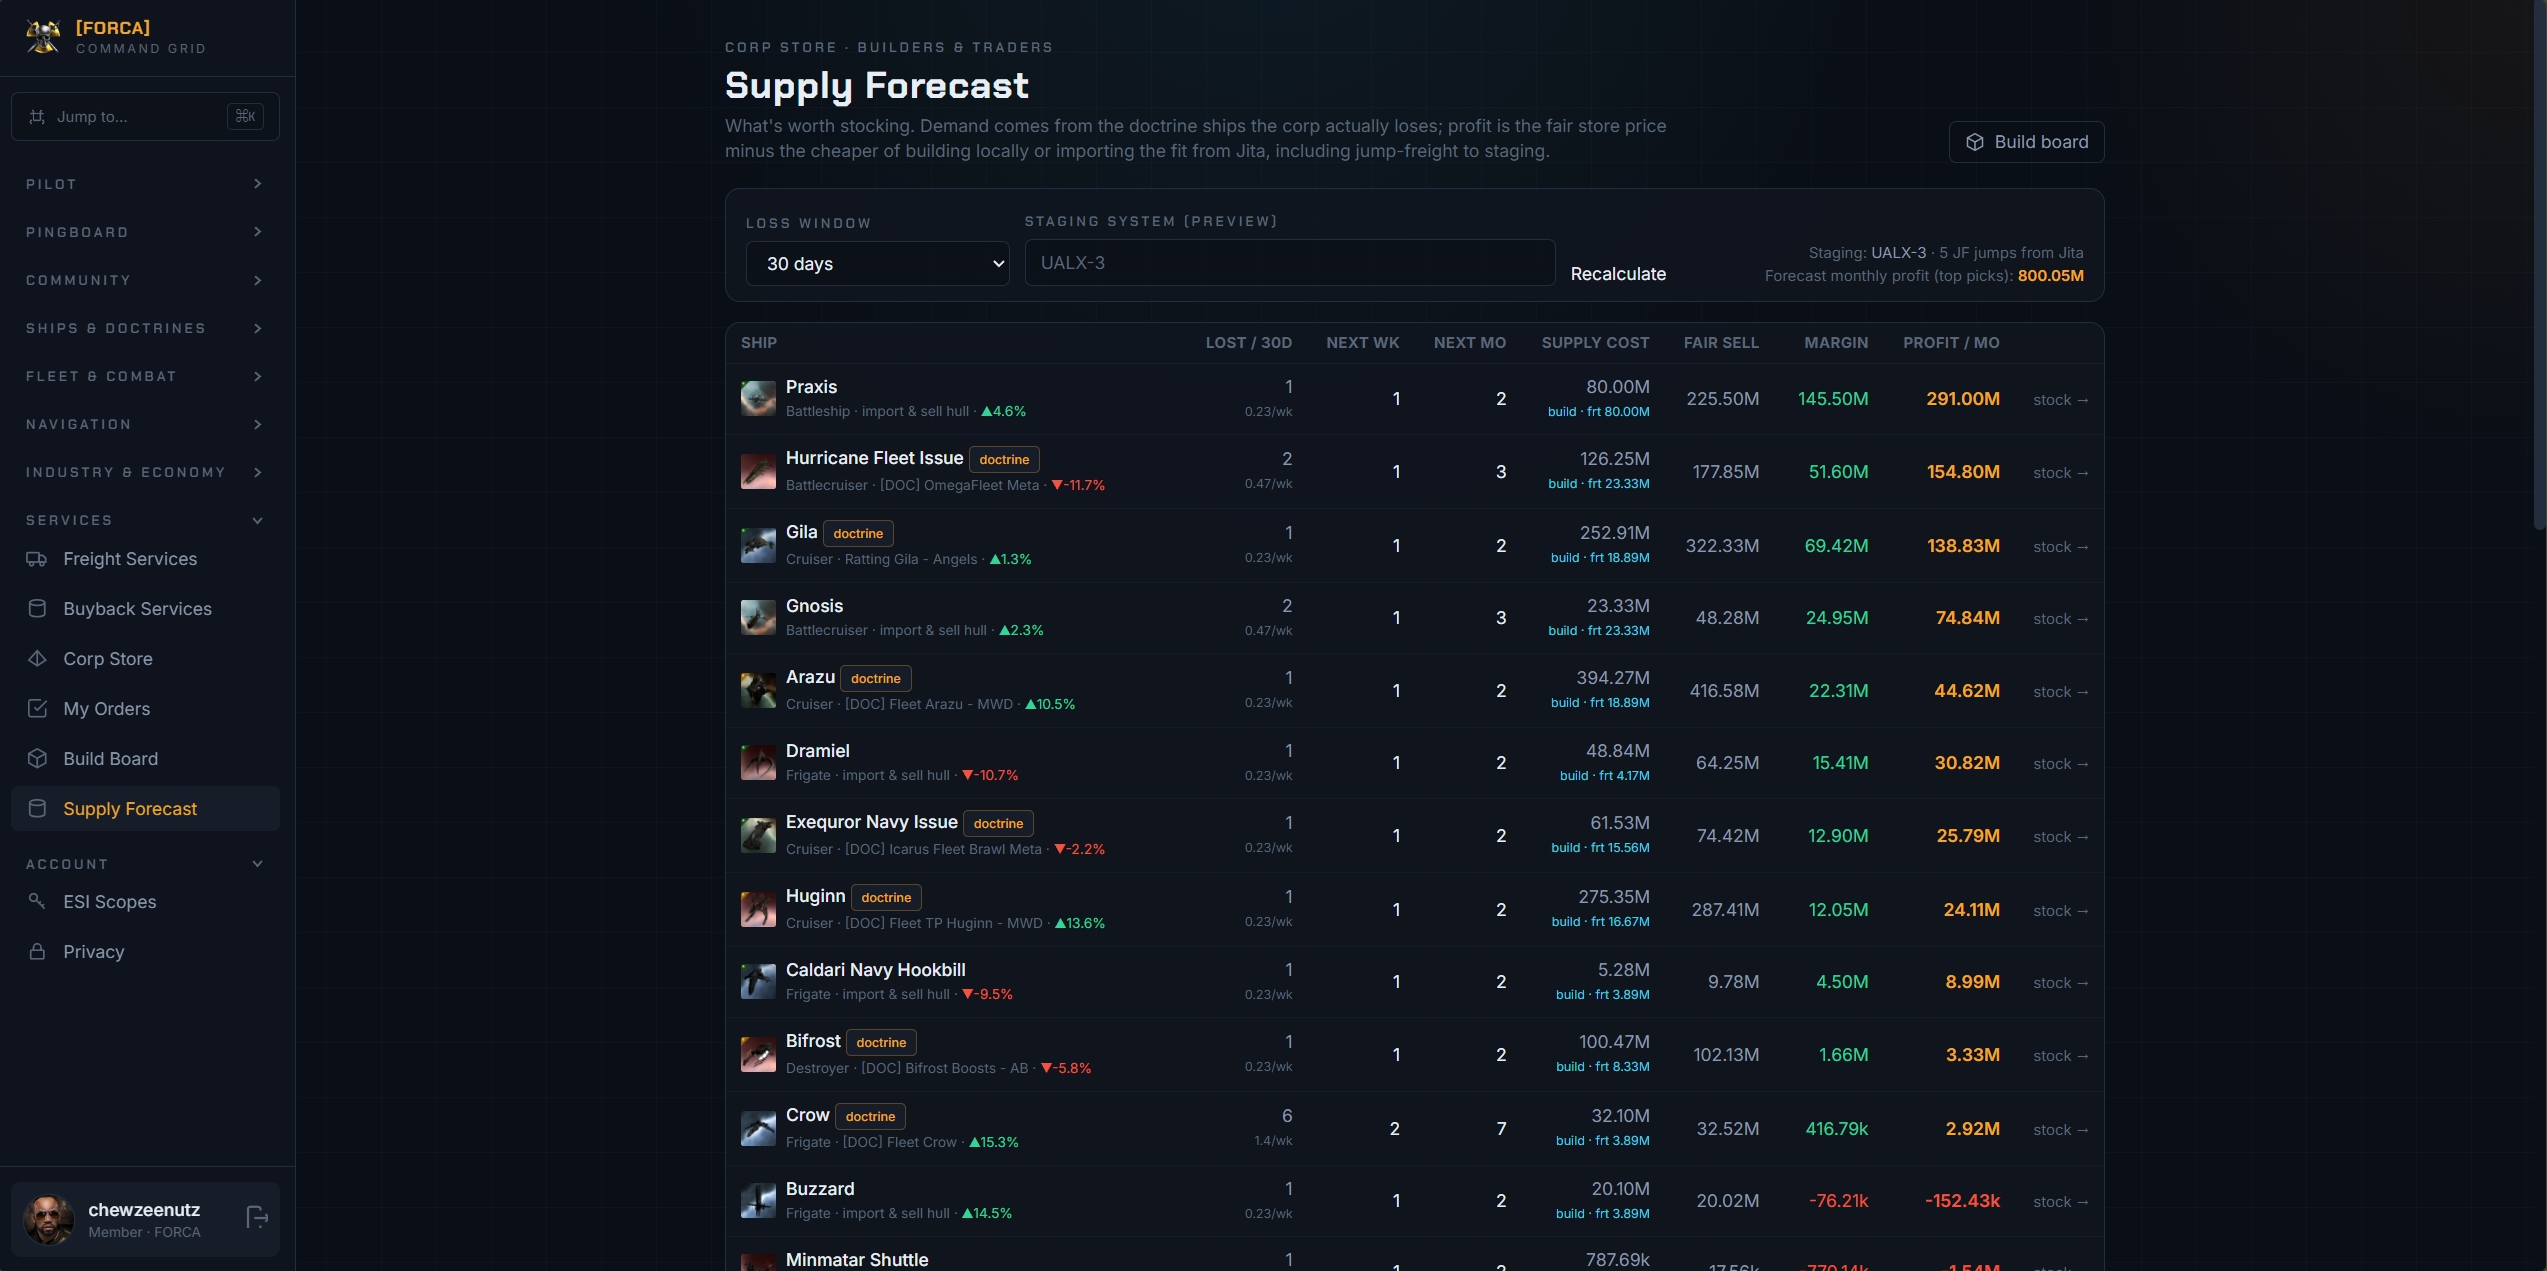This screenshot has width=2547, height=1271.
Task: Click the Gila ship thumbnail
Action: coord(758,545)
